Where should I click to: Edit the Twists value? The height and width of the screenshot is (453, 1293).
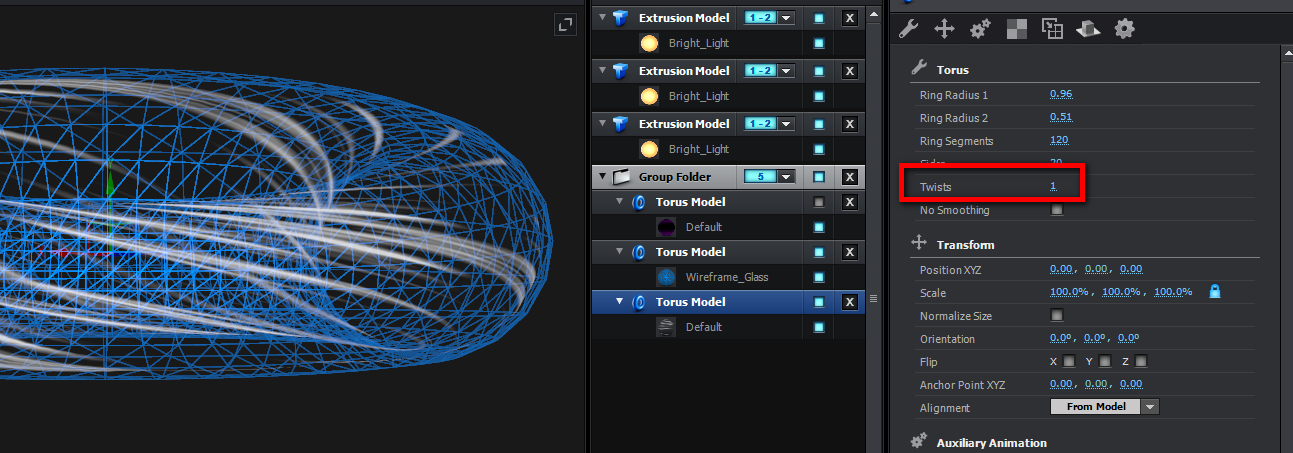(1053, 187)
